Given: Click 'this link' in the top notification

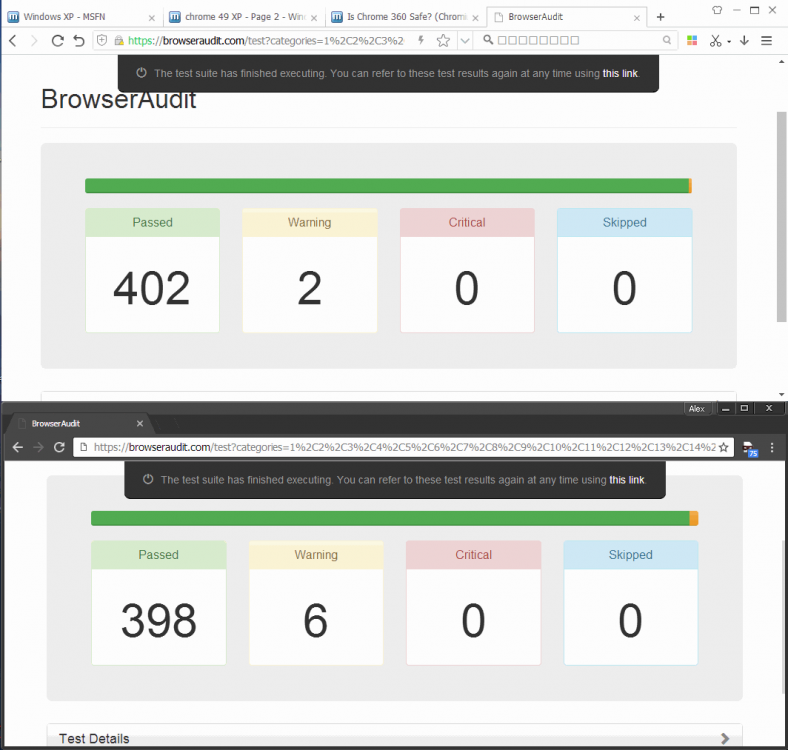Looking at the screenshot, I should coord(619,73).
